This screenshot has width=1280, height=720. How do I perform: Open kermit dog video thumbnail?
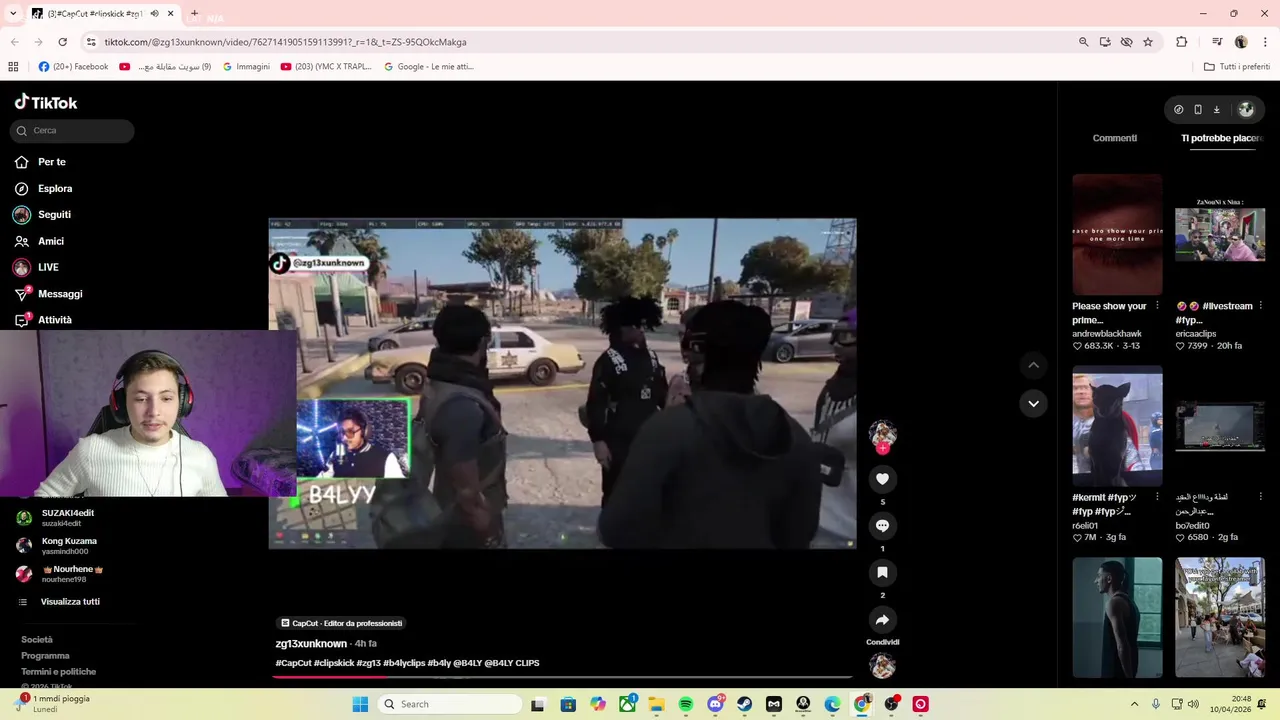tap(1117, 426)
